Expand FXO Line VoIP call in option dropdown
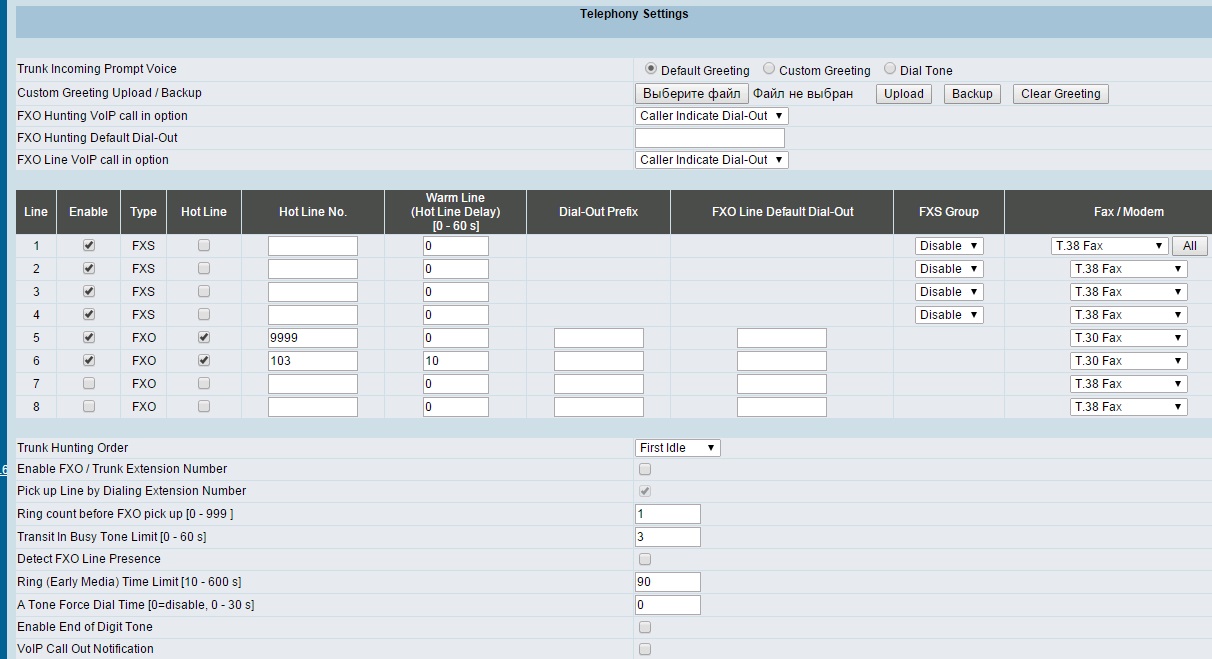This screenshot has height=659, width=1212. click(711, 160)
